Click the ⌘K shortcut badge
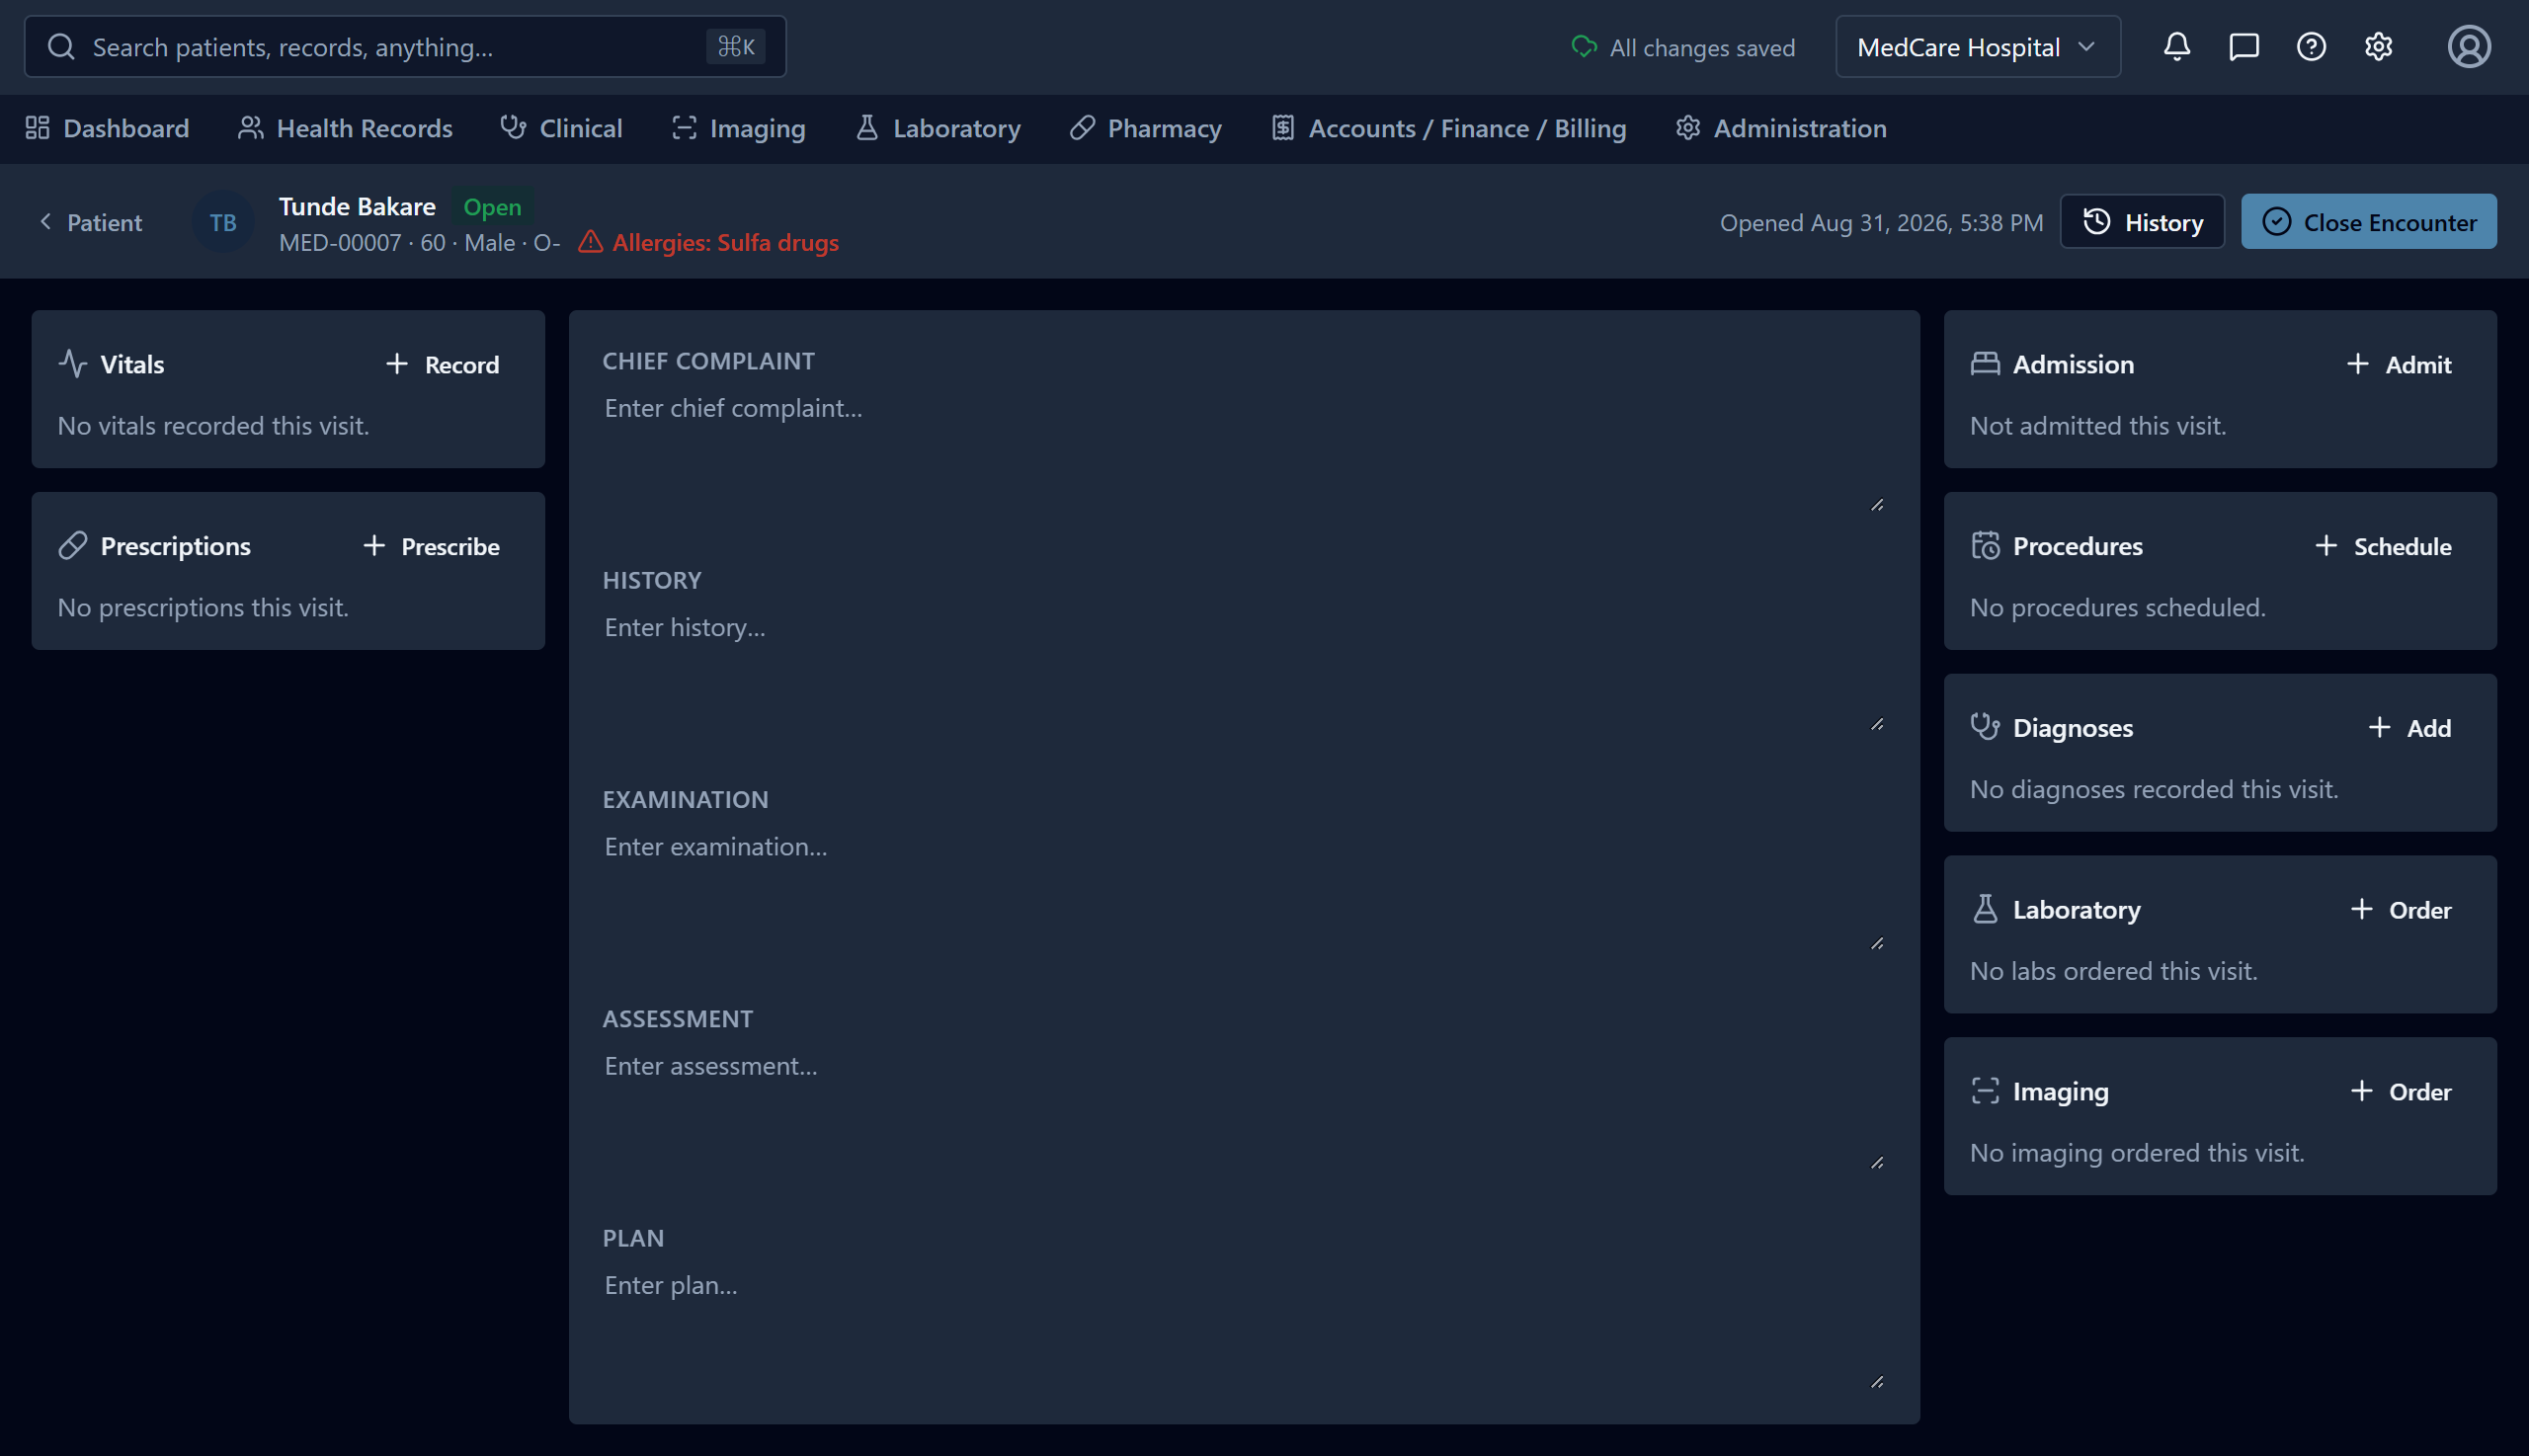Viewport: 2529px width, 1456px height. [735, 47]
